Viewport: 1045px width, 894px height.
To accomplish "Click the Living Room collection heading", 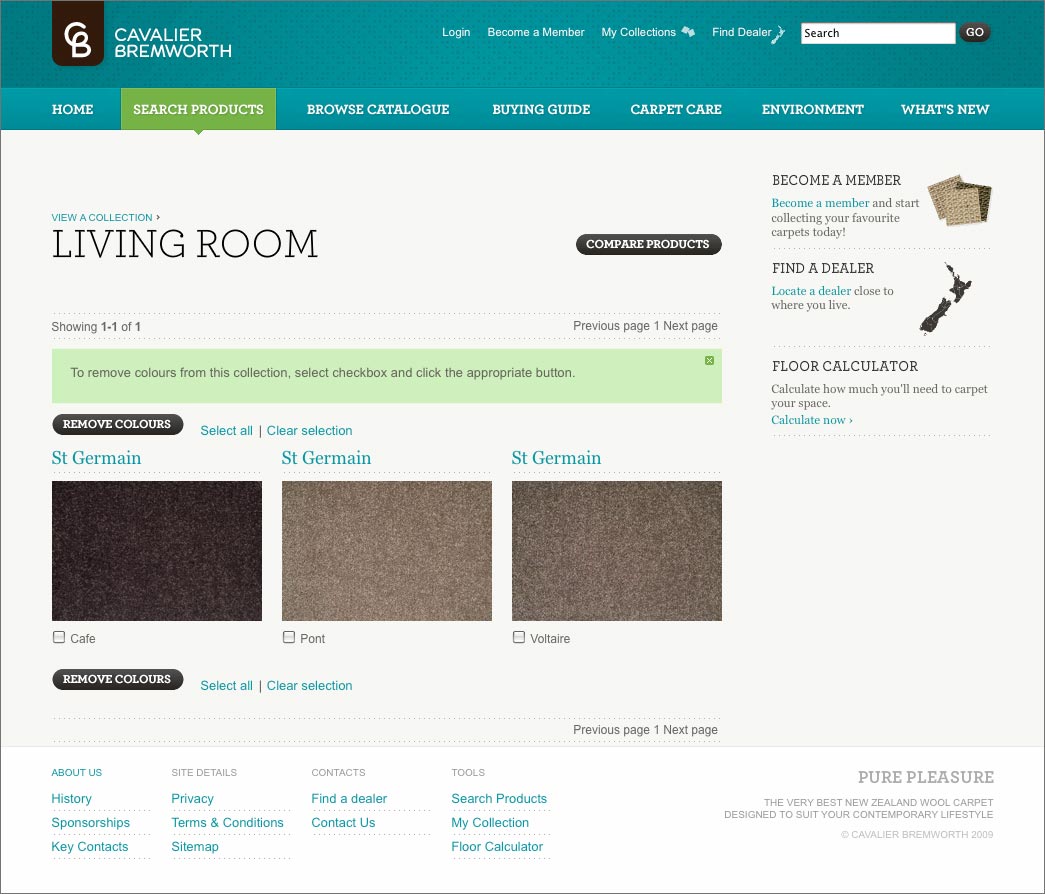I will coord(185,244).
